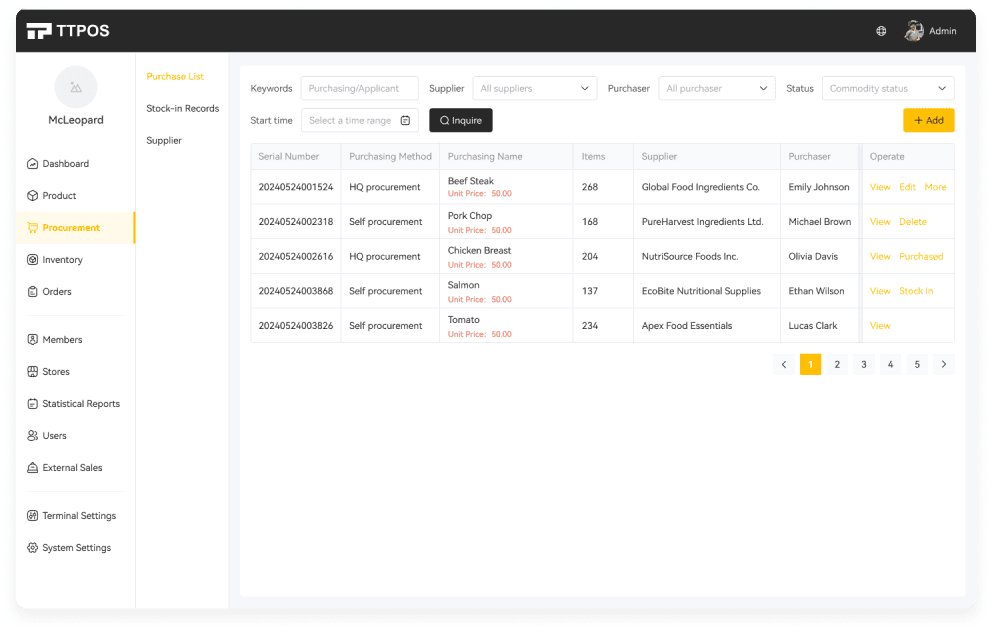This screenshot has height=633, width=992.
Task: Open the Orders menu item
Action: (75, 292)
